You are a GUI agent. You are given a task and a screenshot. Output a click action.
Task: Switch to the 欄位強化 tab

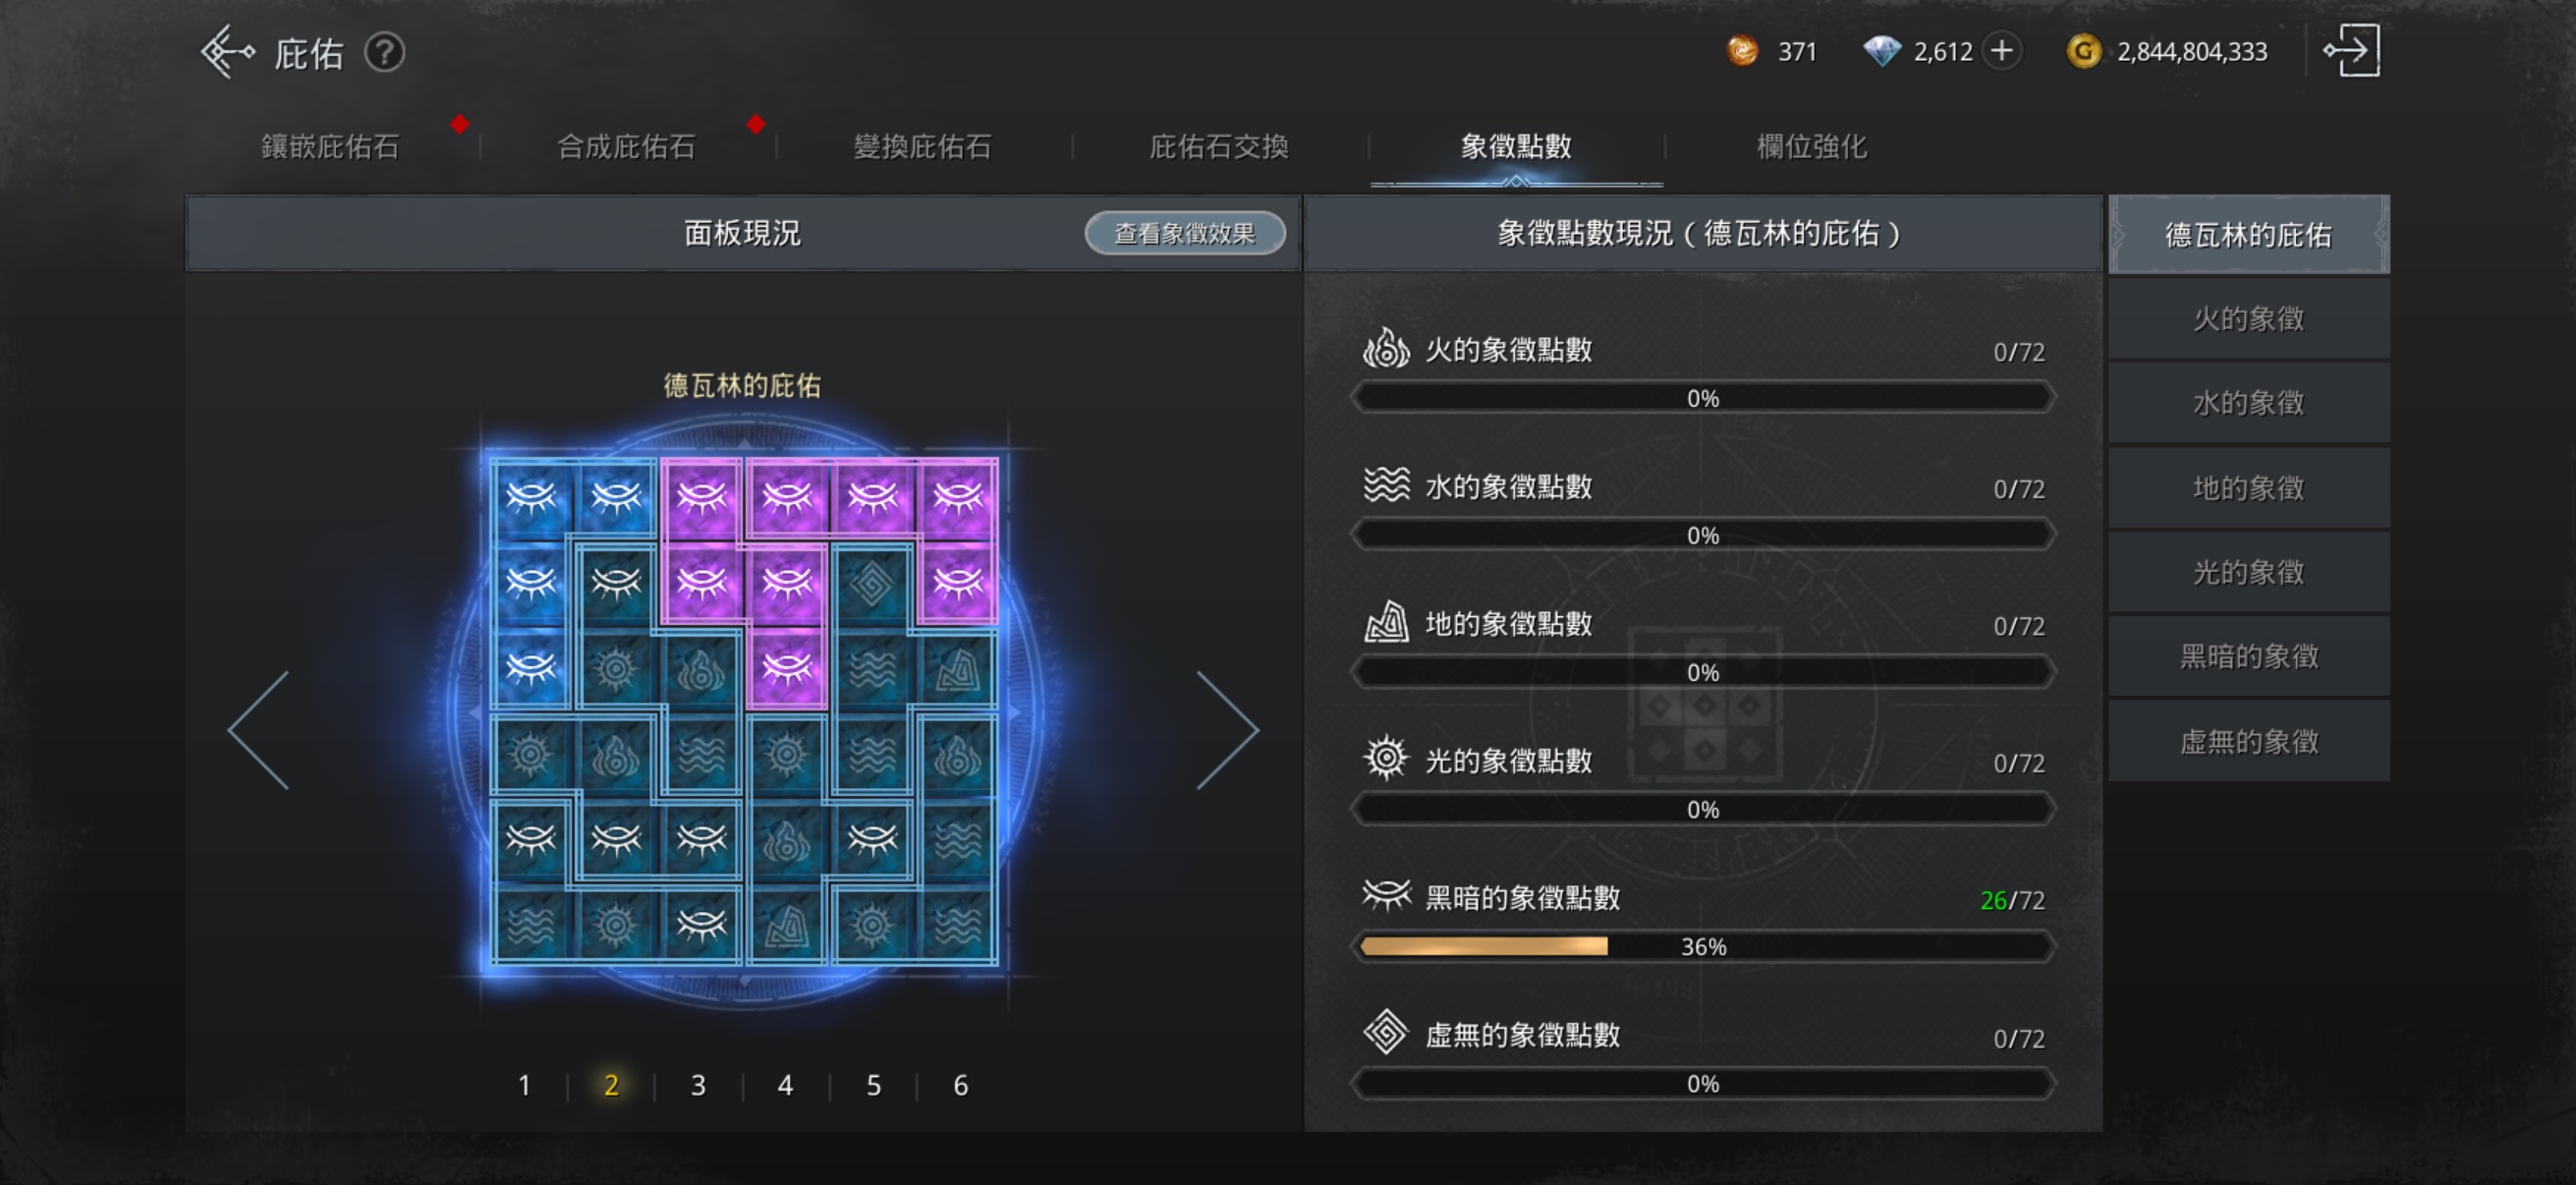click(1811, 147)
